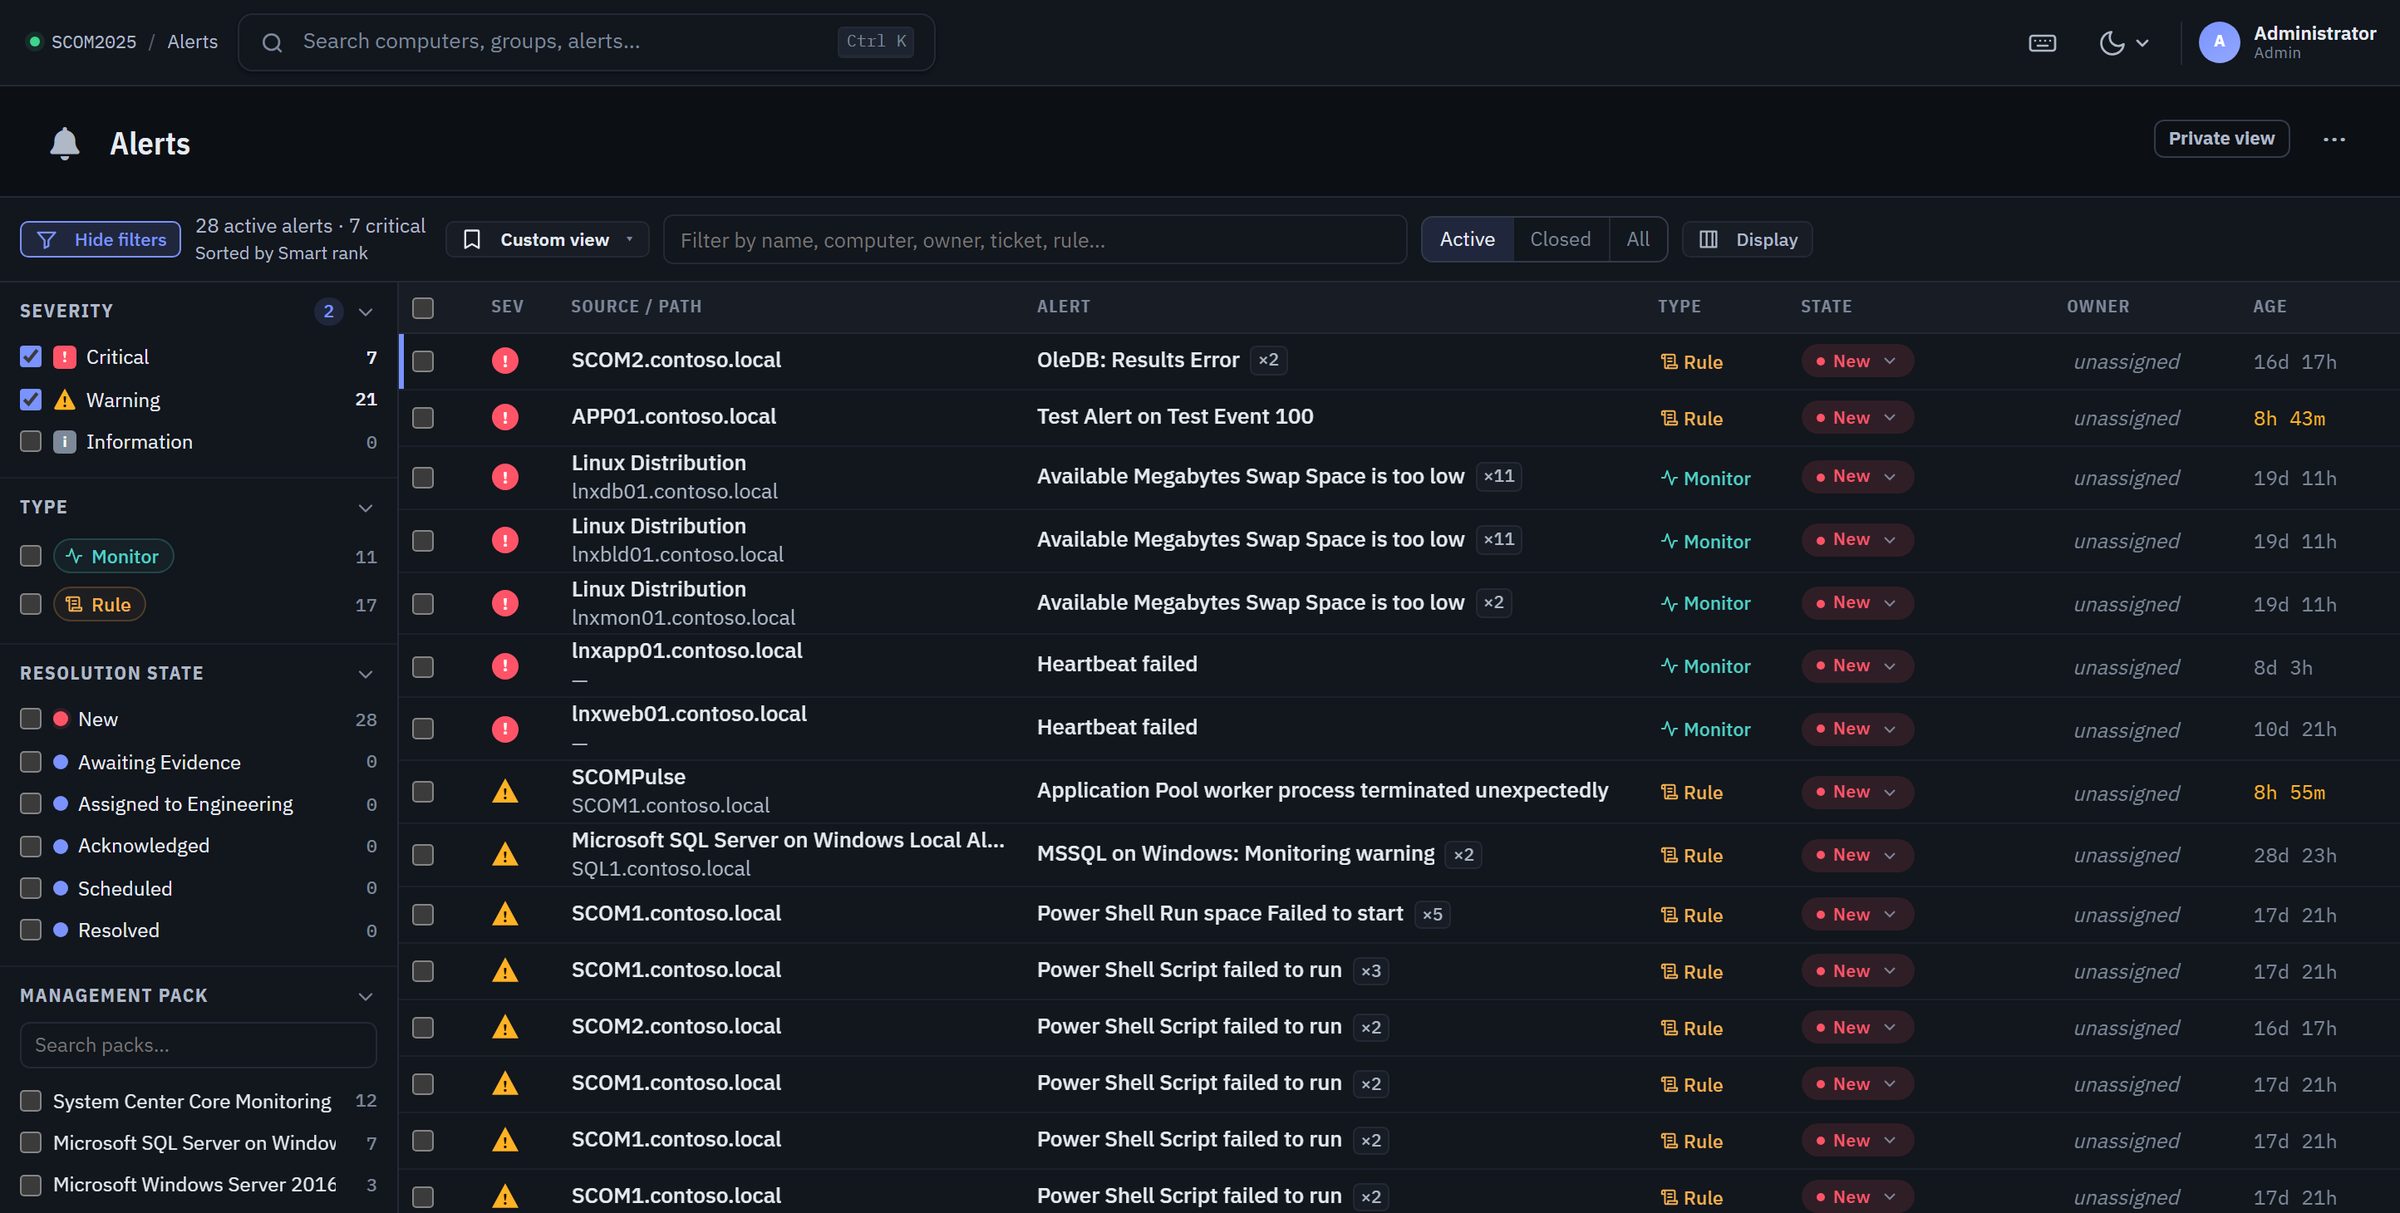Check the Monitor type filter

pyautogui.click(x=31, y=556)
